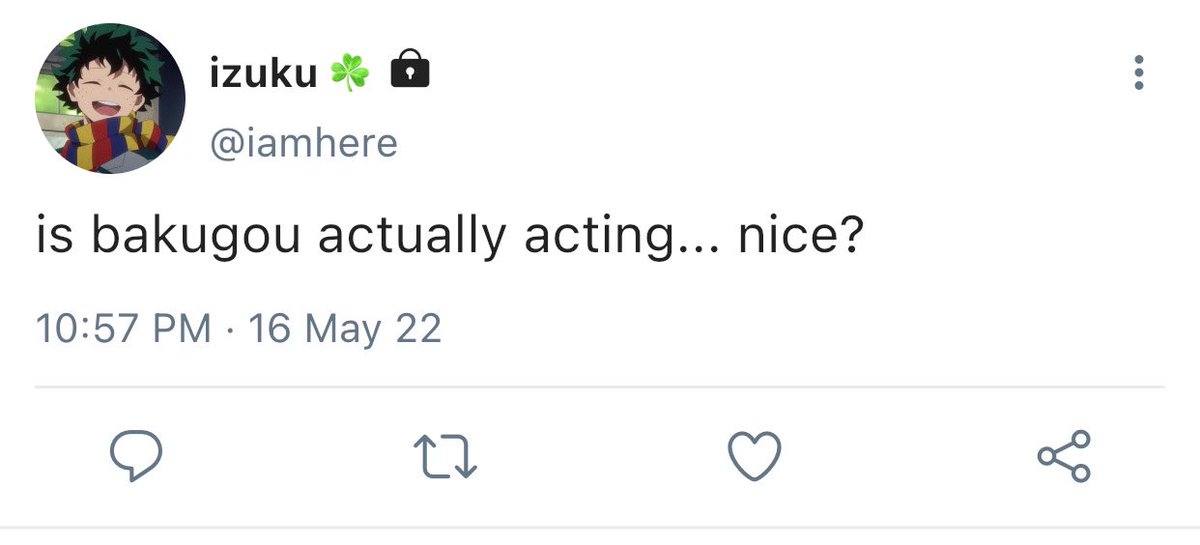Click the display name izuku

coord(264,72)
